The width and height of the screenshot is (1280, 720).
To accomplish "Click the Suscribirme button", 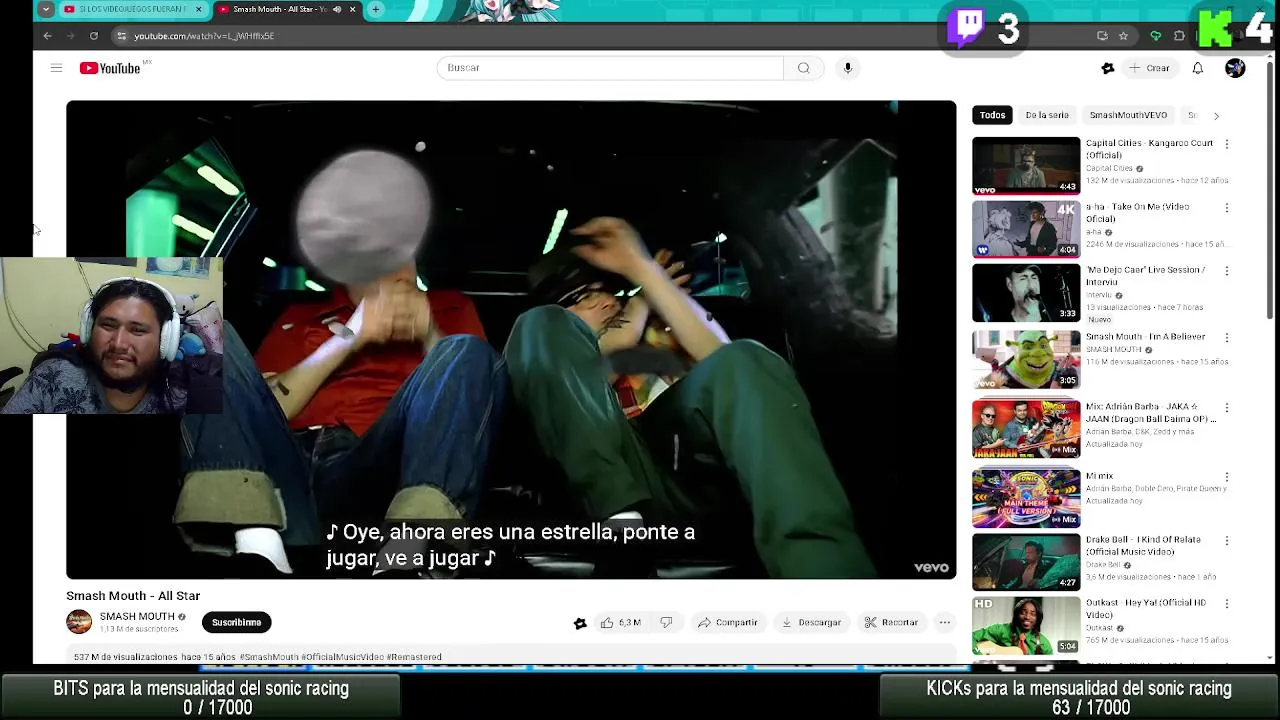I will [x=236, y=622].
